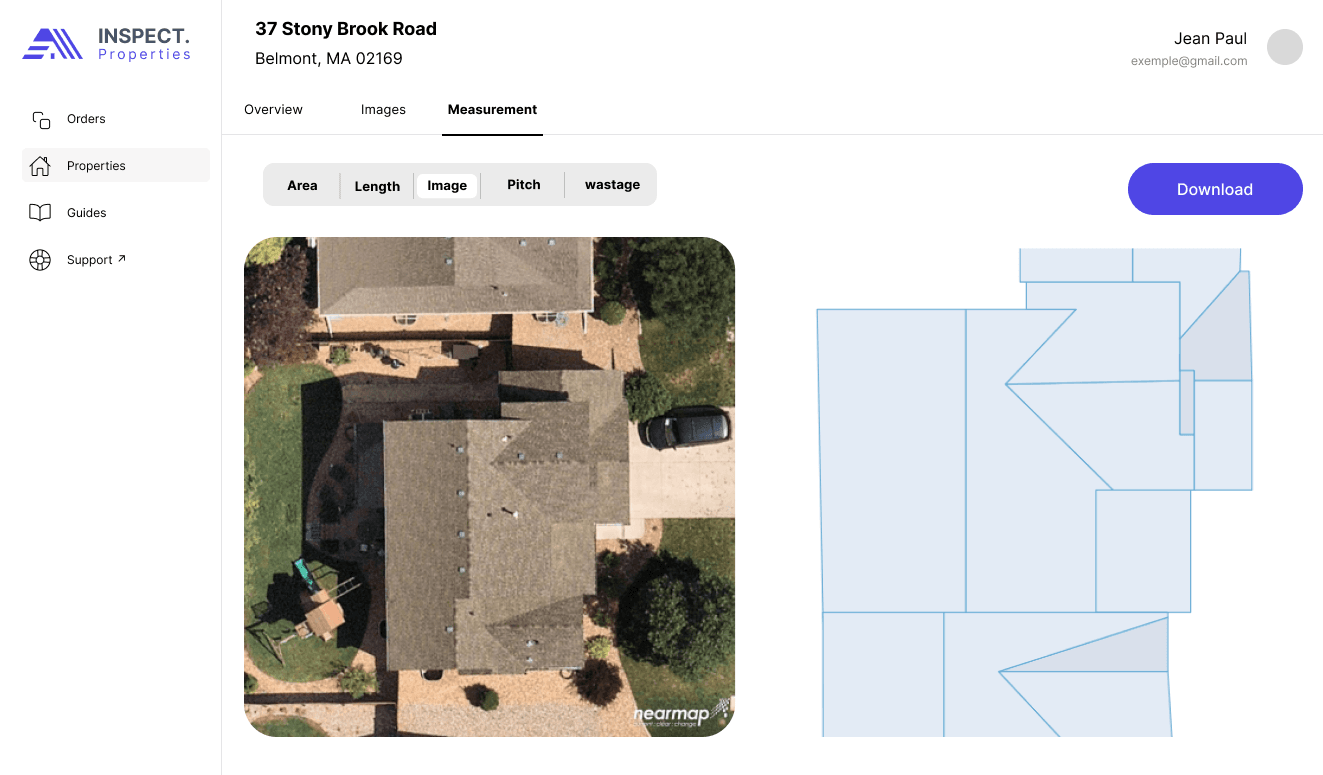Click the Guides book icon
The width and height of the screenshot is (1323, 775).
pyautogui.click(x=40, y=213)
